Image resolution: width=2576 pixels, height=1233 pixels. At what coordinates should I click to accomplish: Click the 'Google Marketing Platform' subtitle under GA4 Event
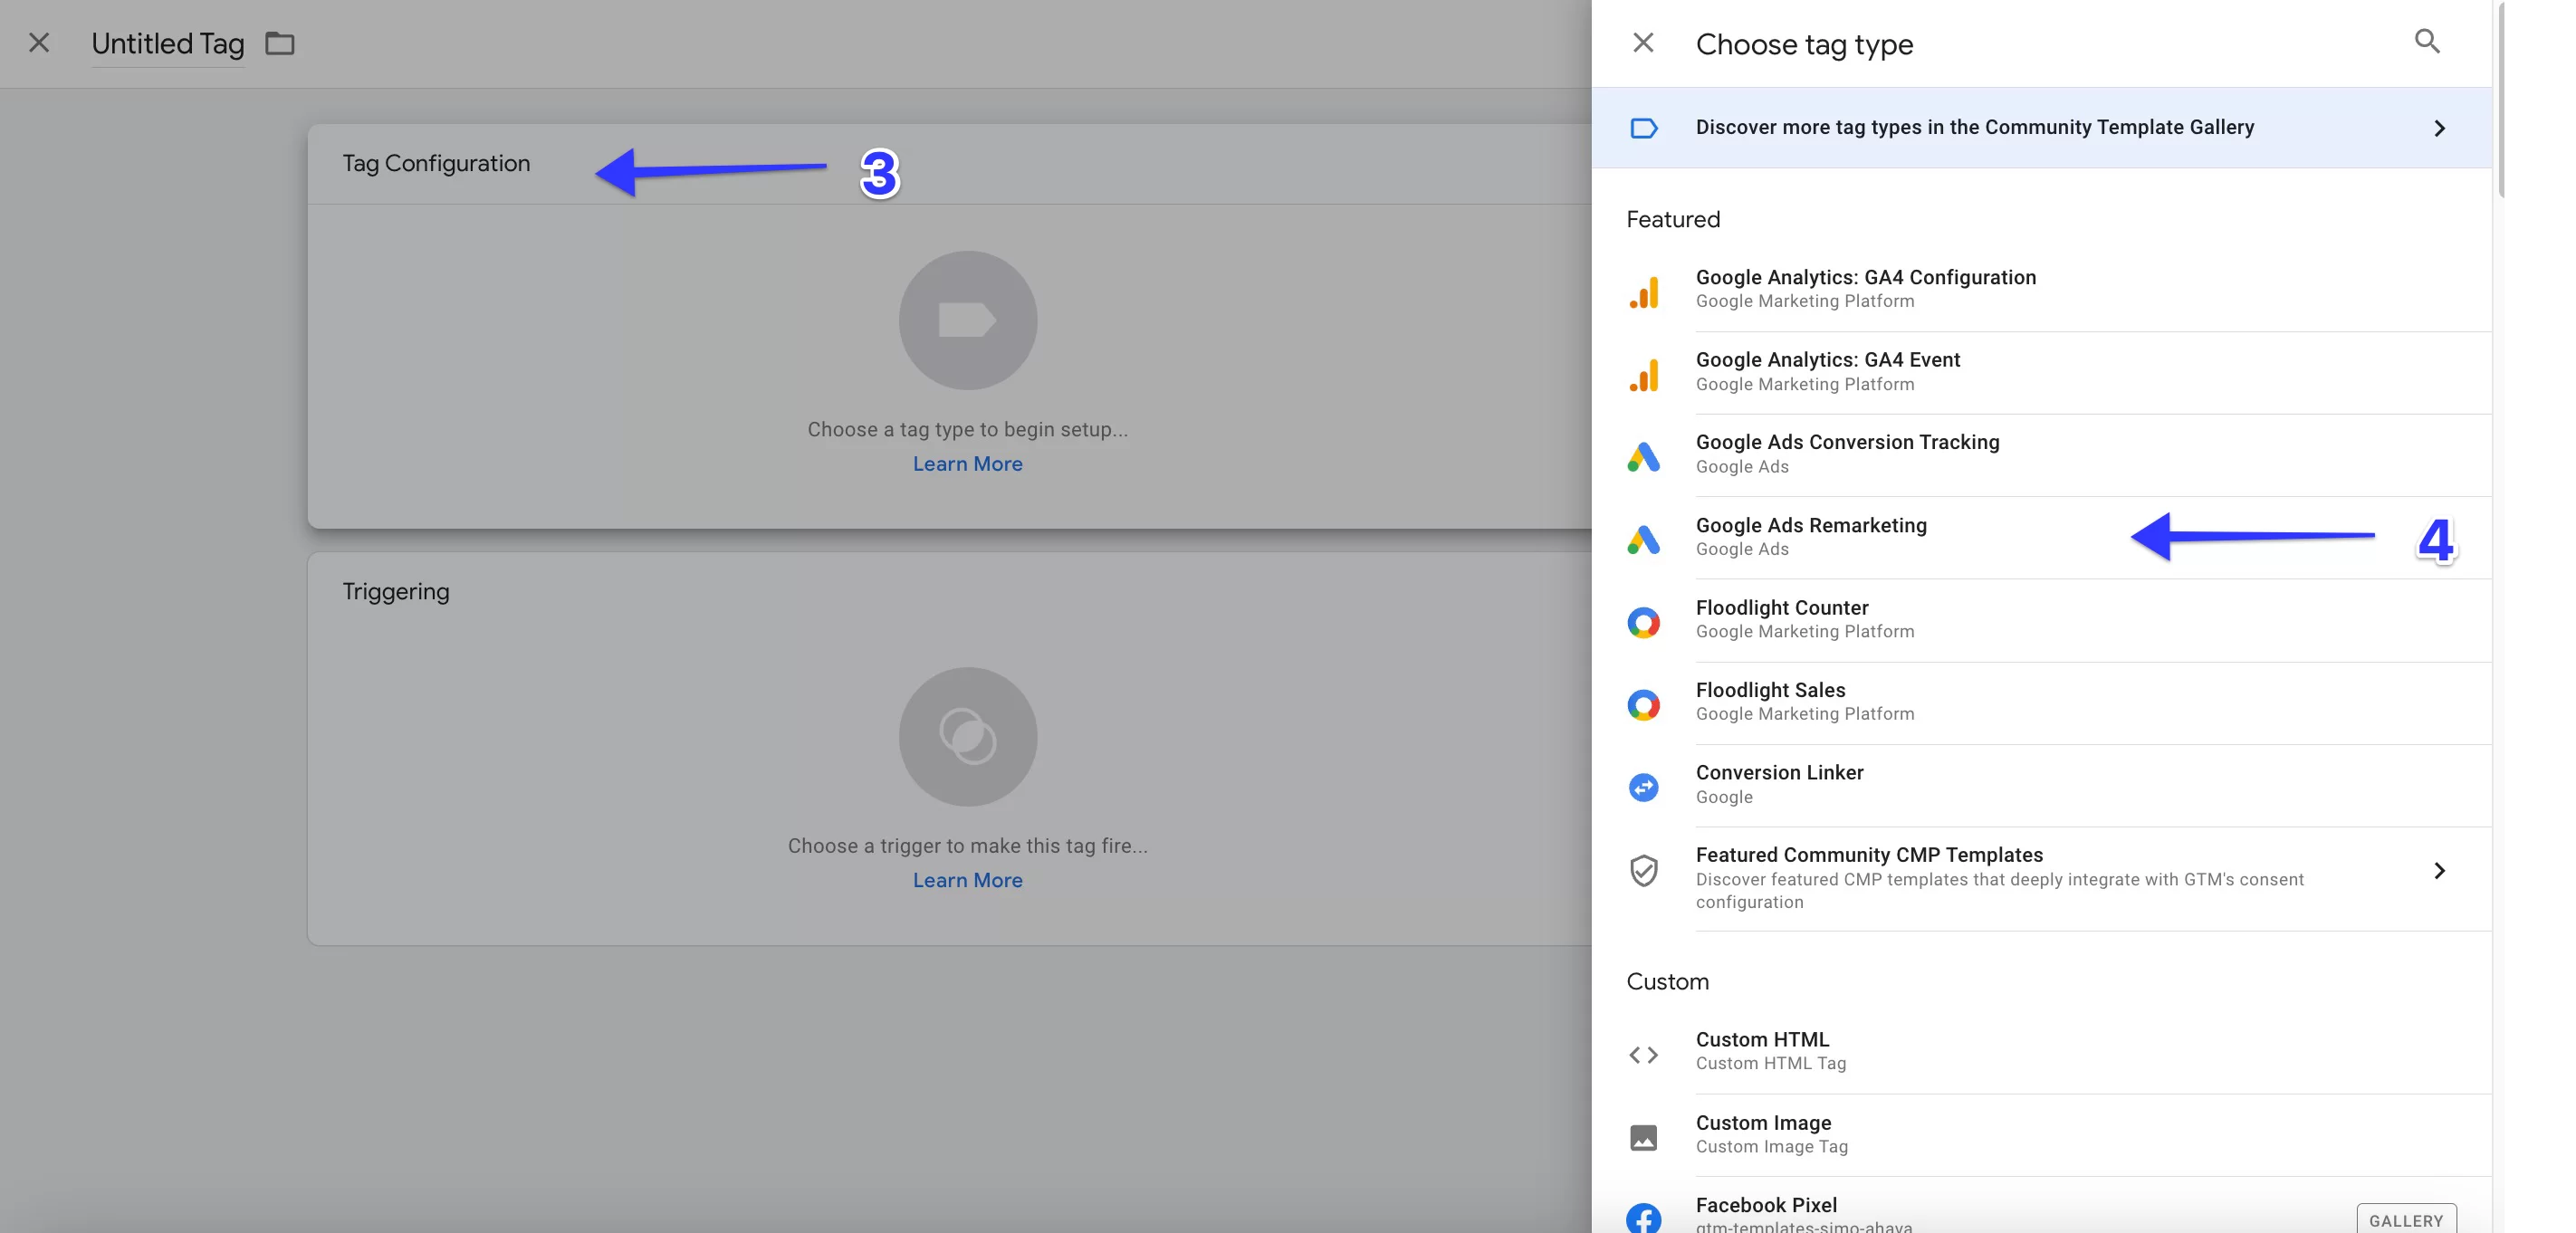1805,384
